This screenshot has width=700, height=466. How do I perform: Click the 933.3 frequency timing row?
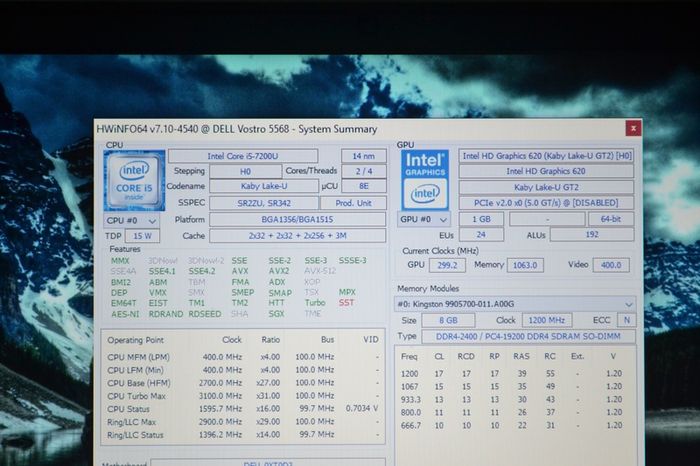coord(512,399)
